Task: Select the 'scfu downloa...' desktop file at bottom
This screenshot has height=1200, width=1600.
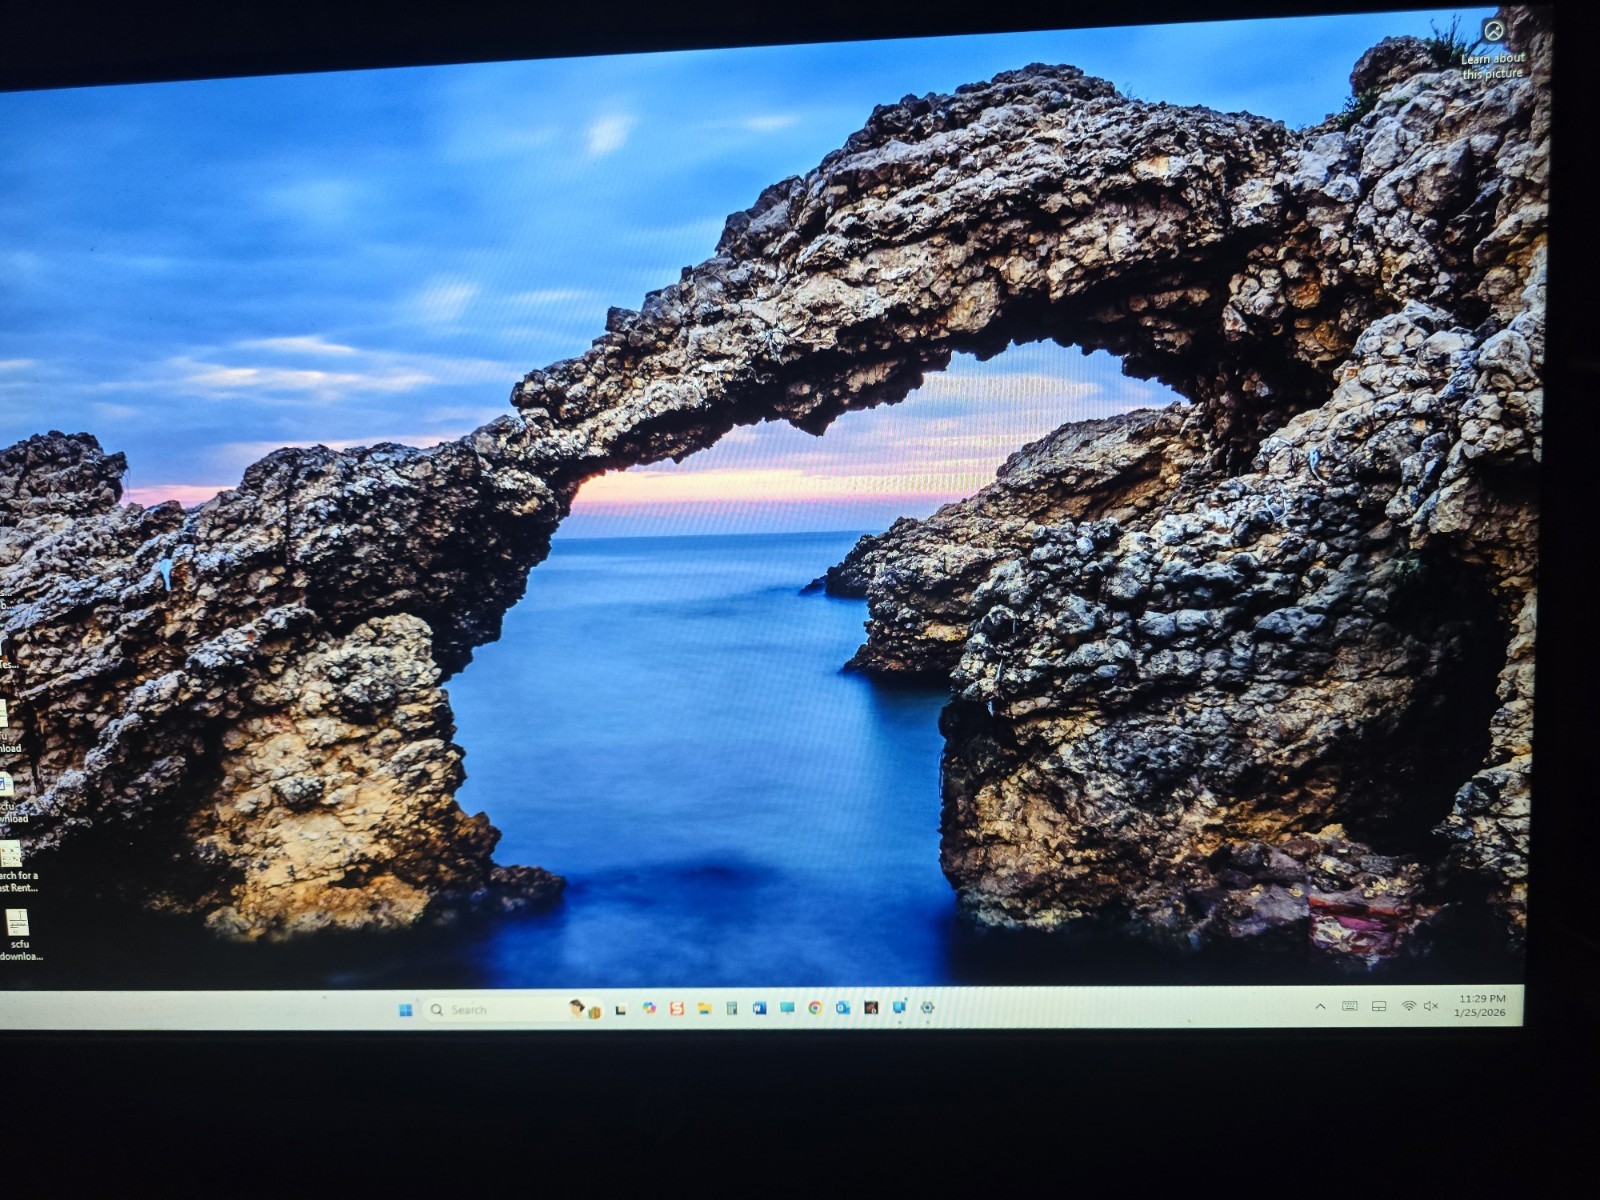Action: click(18, 935)
